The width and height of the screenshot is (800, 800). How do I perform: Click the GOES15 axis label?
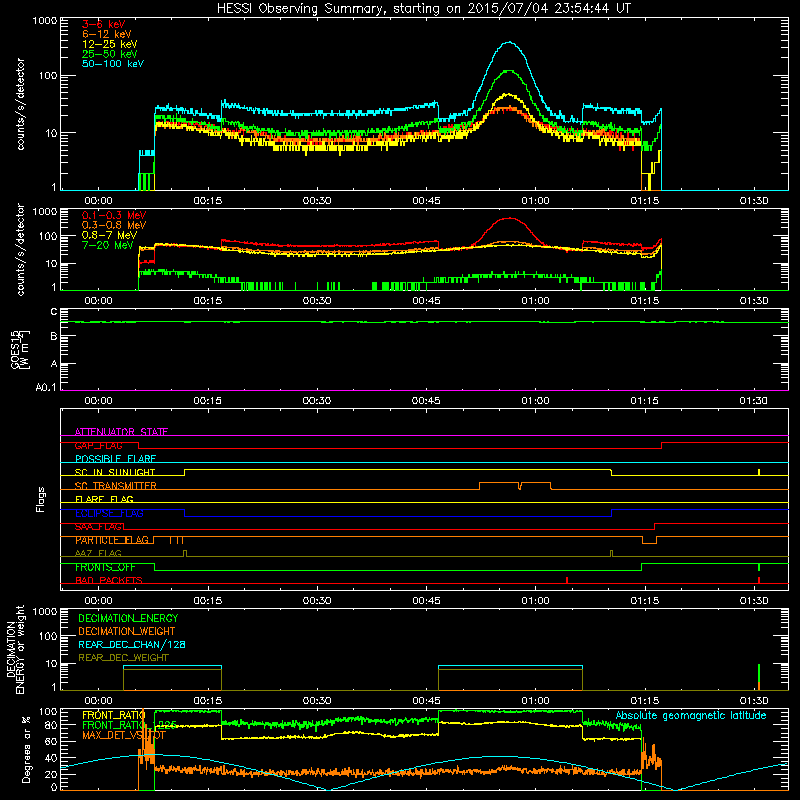(20, 350)
